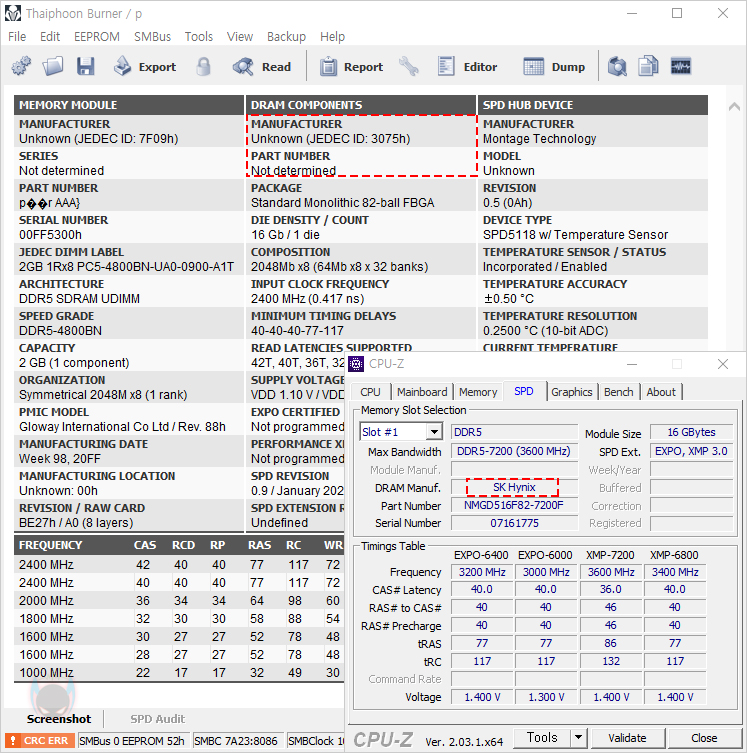Click the Validate button in CPU-Z
The width and height of the screenshot is (747, 753).
pos(627,738)
